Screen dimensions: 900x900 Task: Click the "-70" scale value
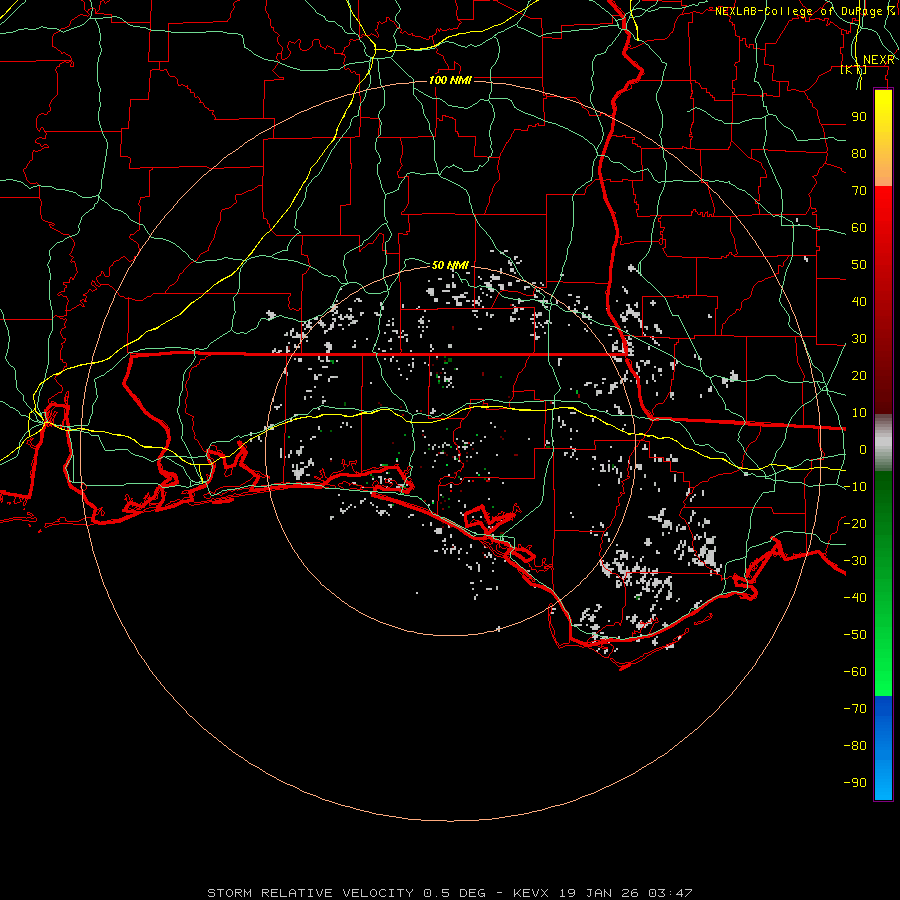tap(855, 709)
